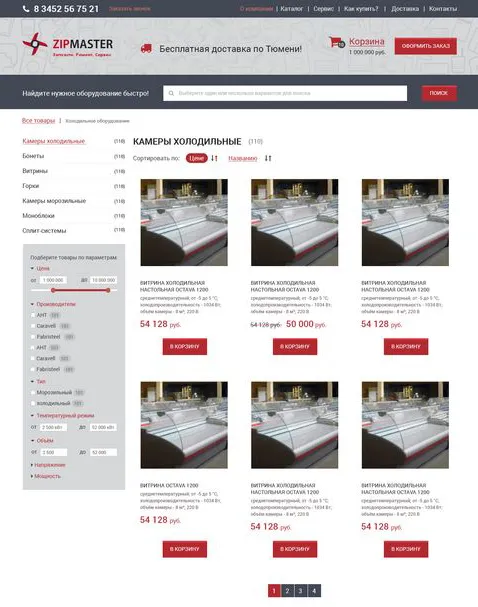Open the shopping cart icon
This screenshot has width=478, height=607.
(336, 42)
